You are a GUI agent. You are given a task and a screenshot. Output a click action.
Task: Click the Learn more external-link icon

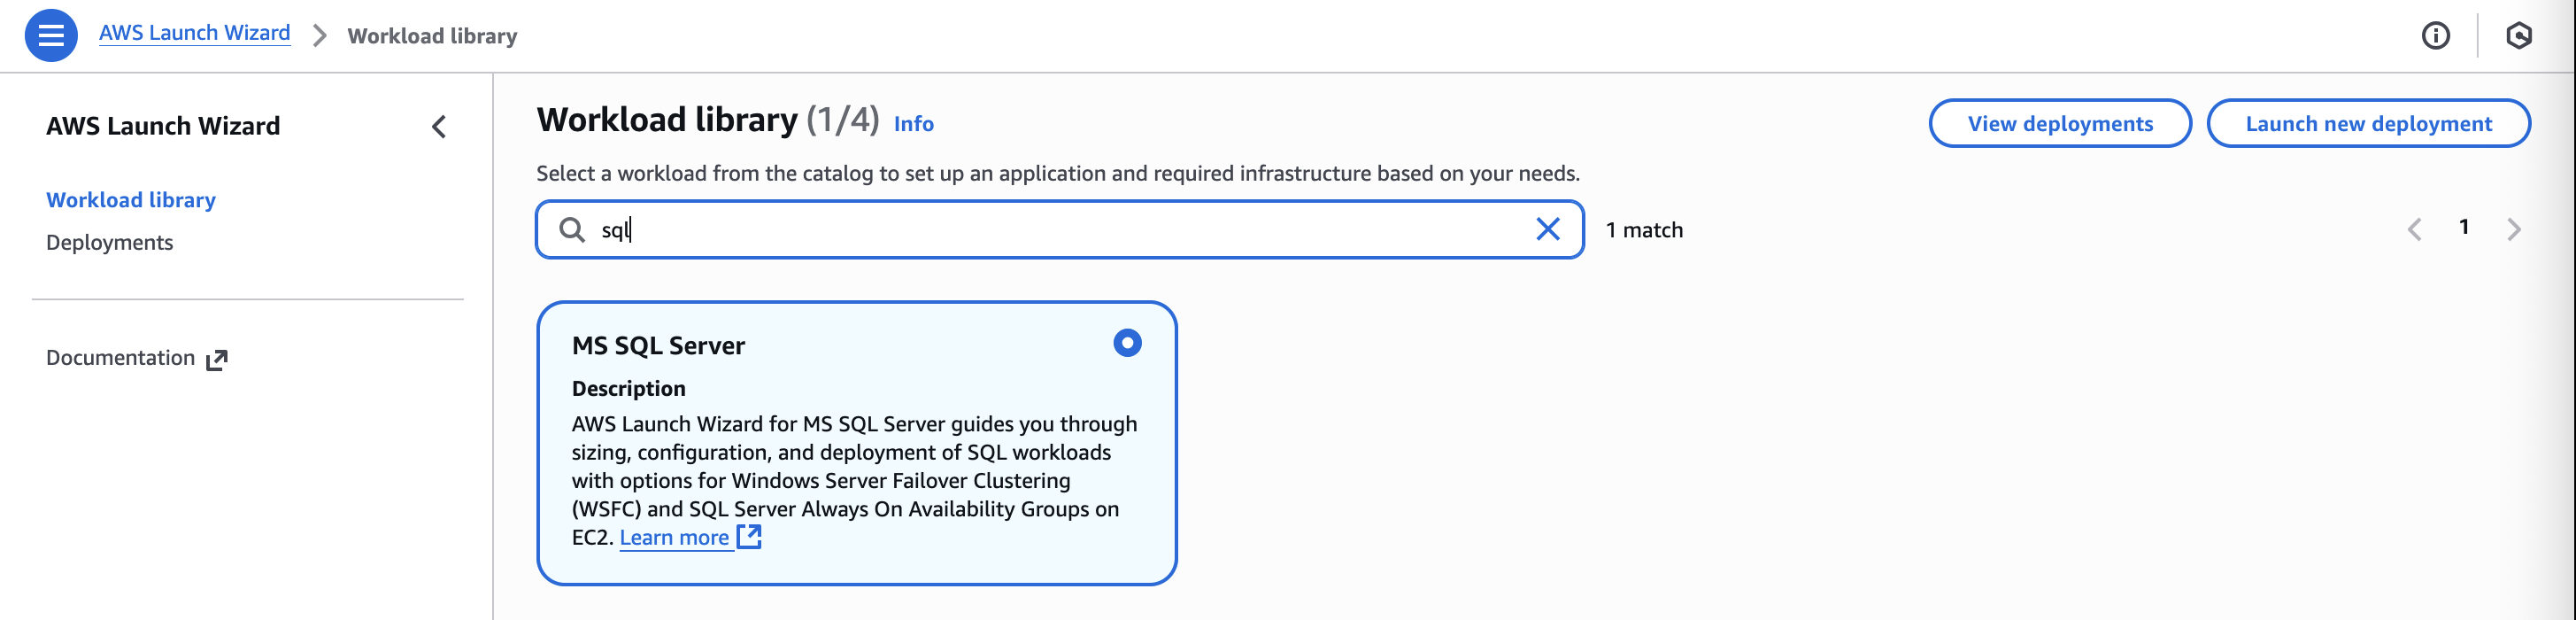pyautogui.click(x=749, y=537)
